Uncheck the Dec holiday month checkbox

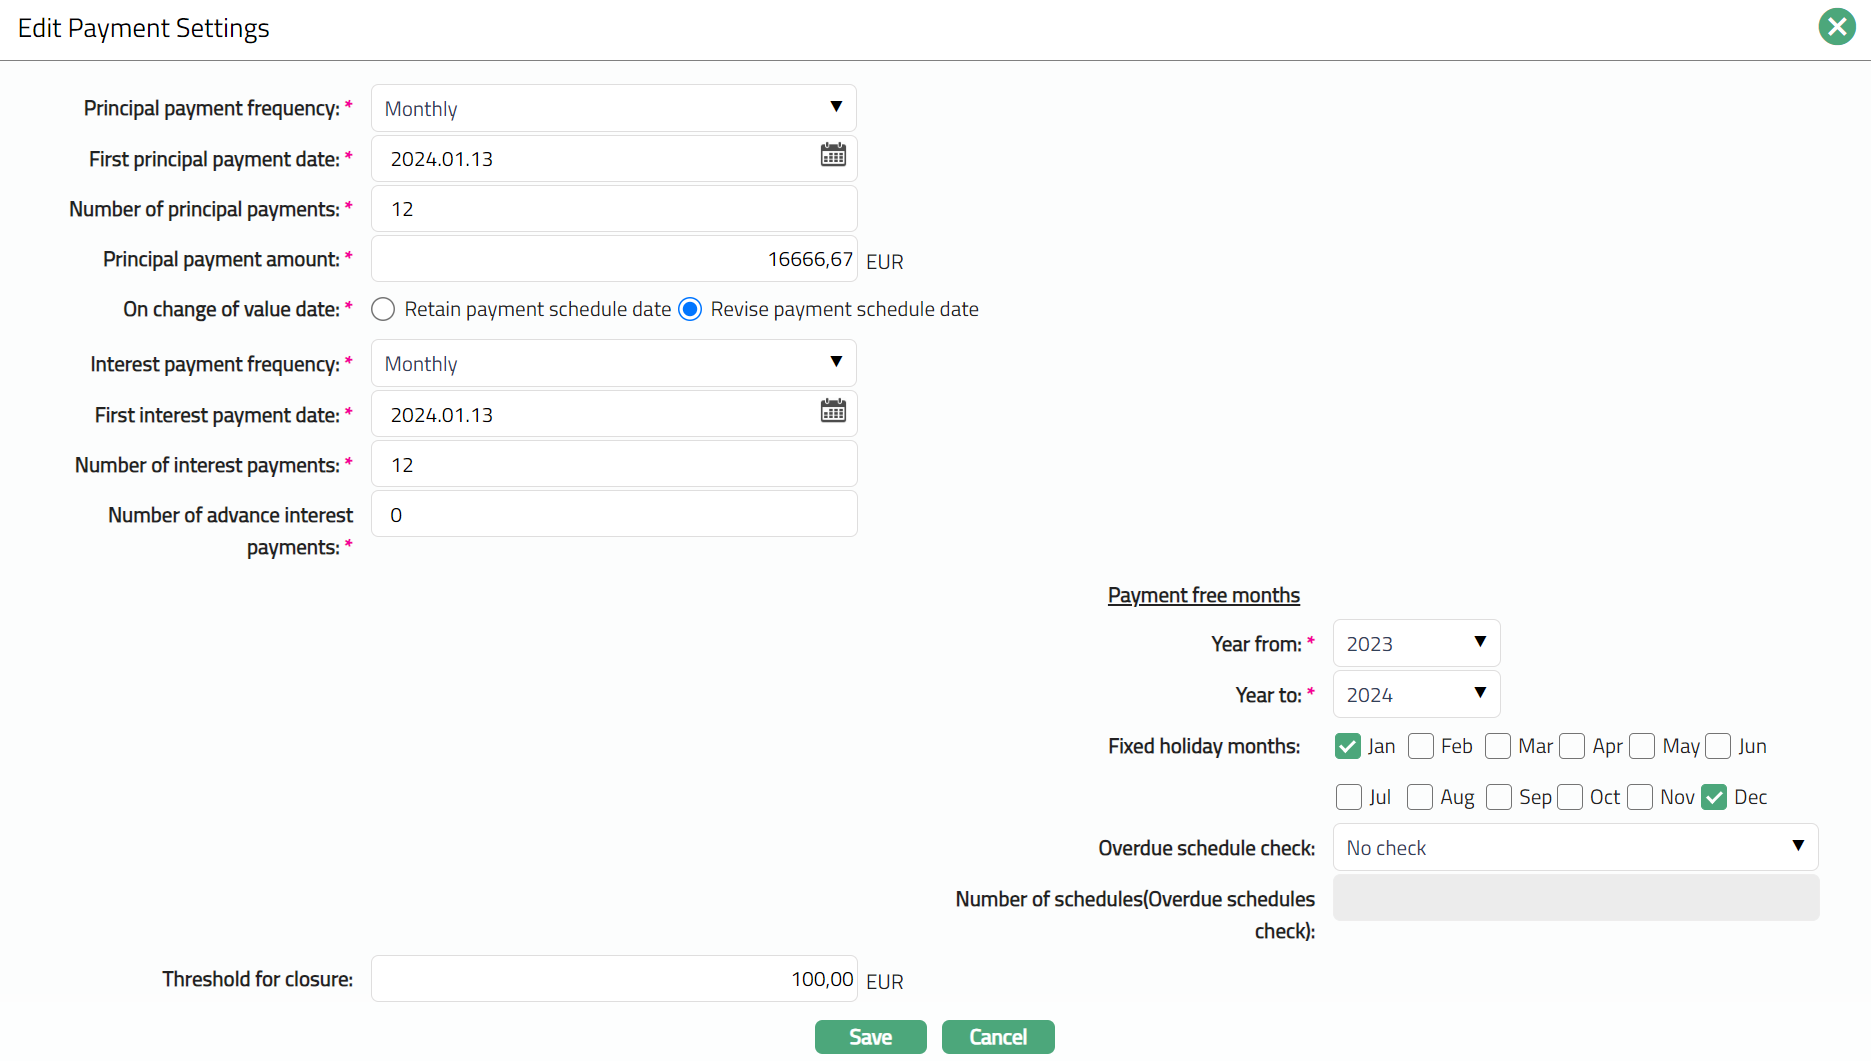[1714, 798]
